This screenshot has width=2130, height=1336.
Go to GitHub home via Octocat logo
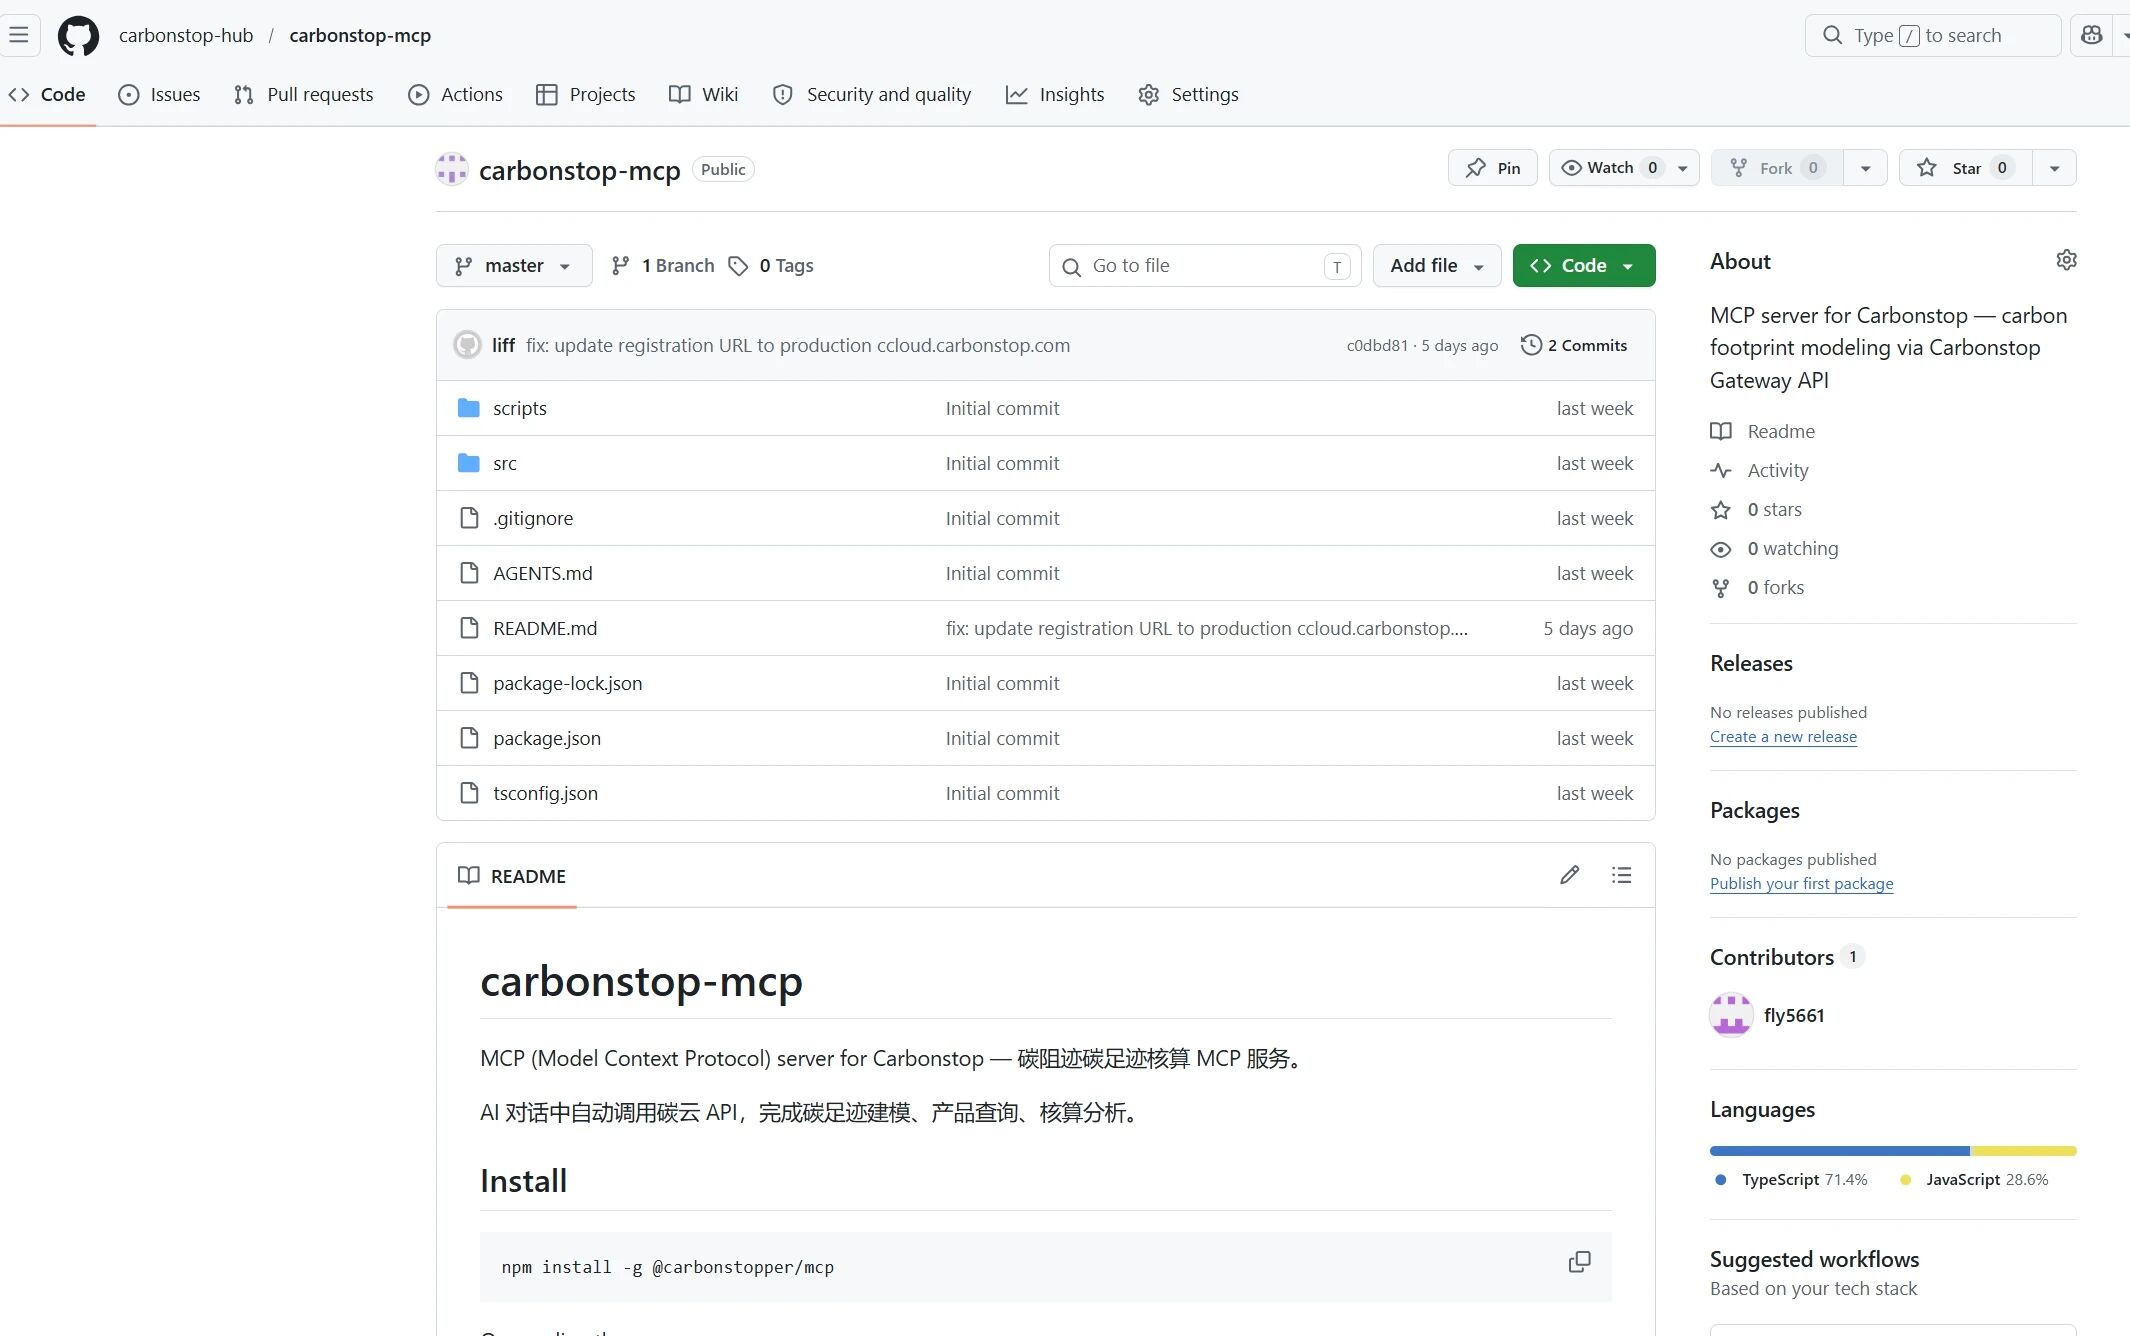78,36
